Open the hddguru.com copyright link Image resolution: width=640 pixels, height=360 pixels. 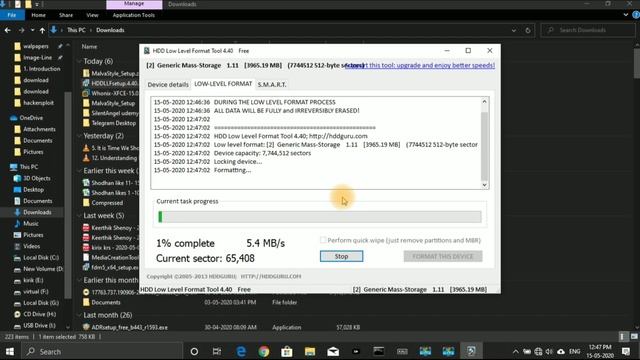pyautogui.click(x=271, y=276)
